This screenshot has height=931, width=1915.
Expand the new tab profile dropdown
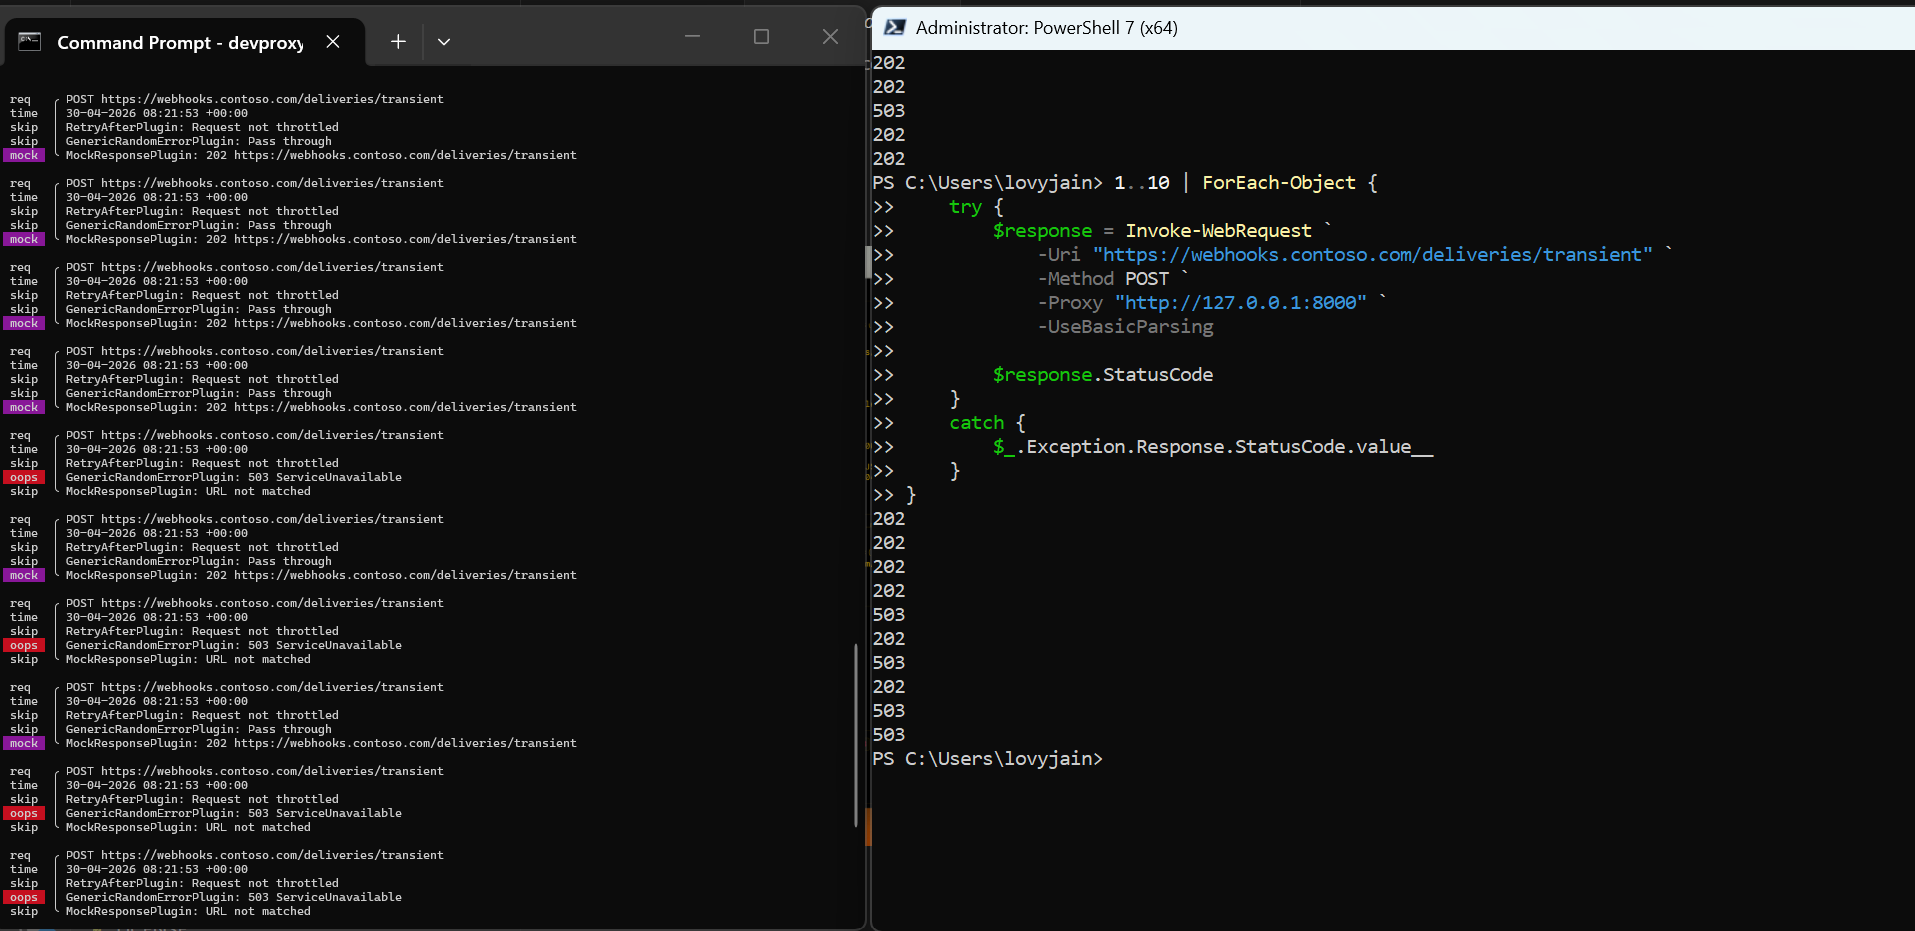[444, 41]
